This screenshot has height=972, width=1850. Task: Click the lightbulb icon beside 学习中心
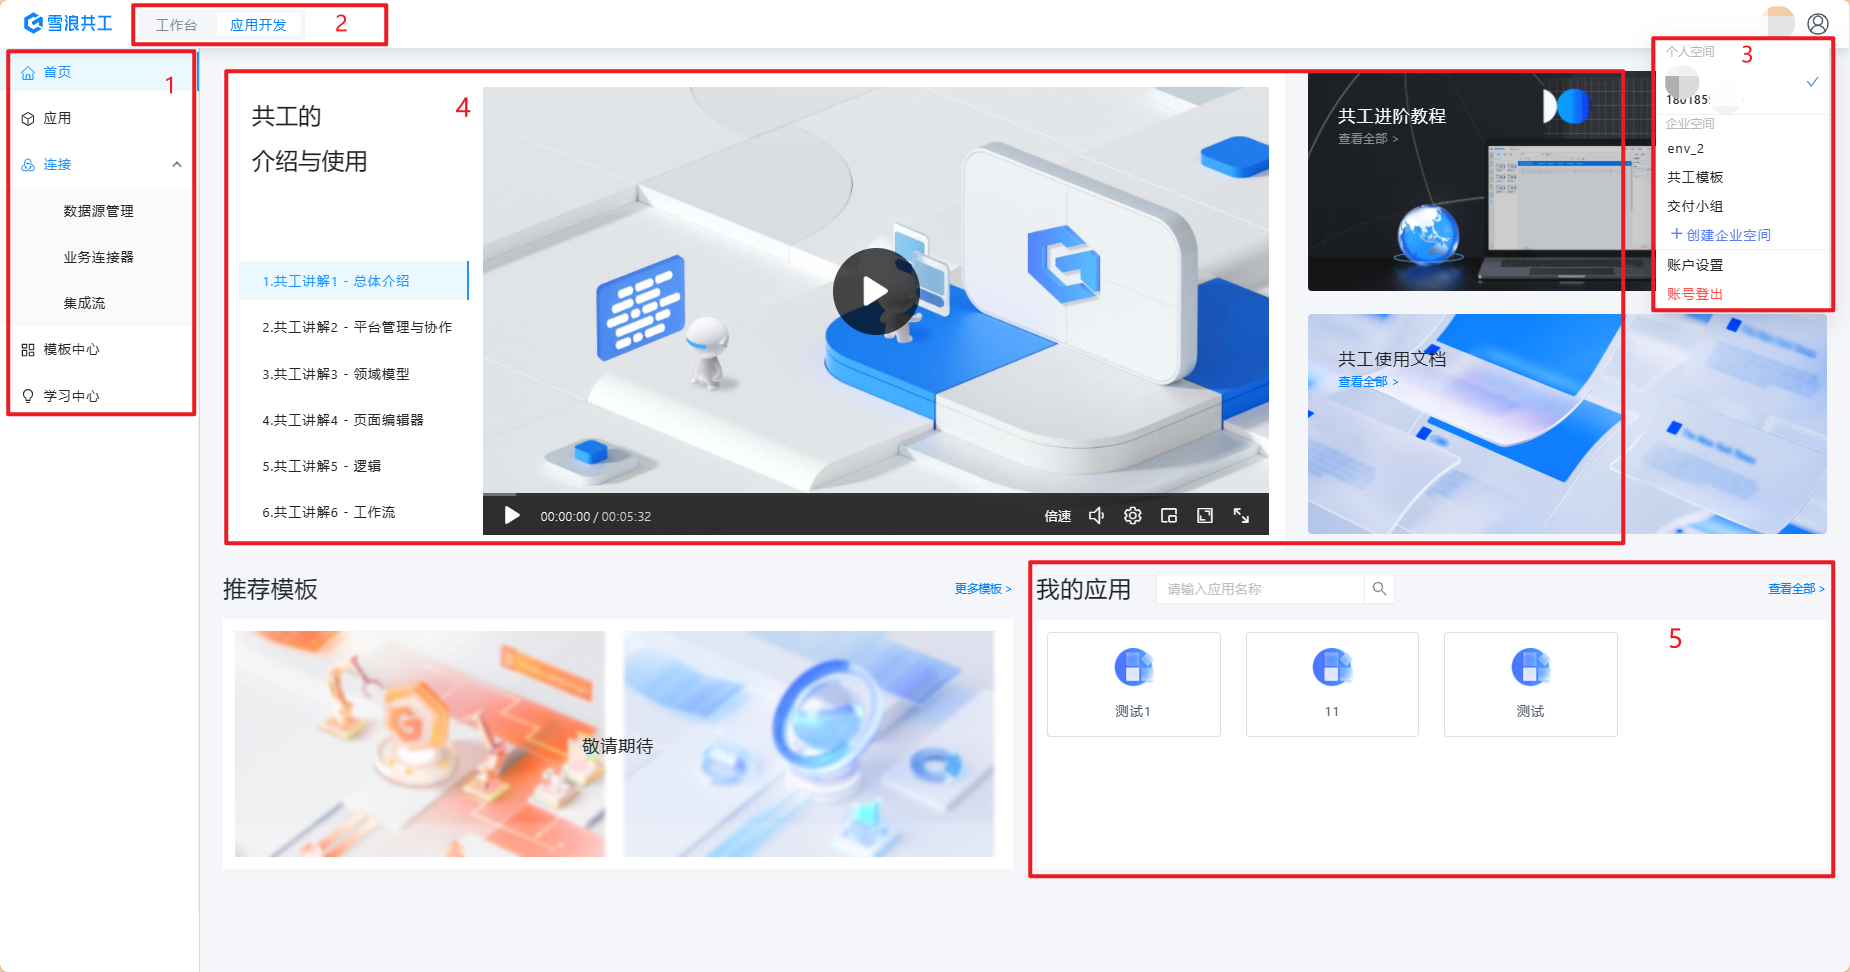28,396
